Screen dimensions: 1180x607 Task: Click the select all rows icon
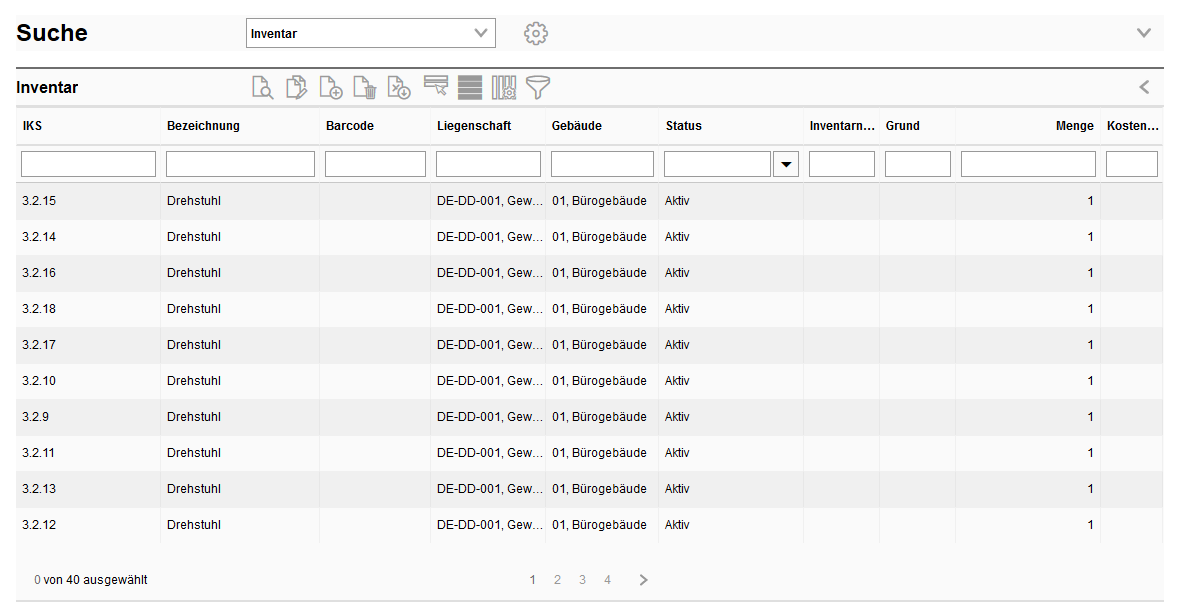pos(470,88)
